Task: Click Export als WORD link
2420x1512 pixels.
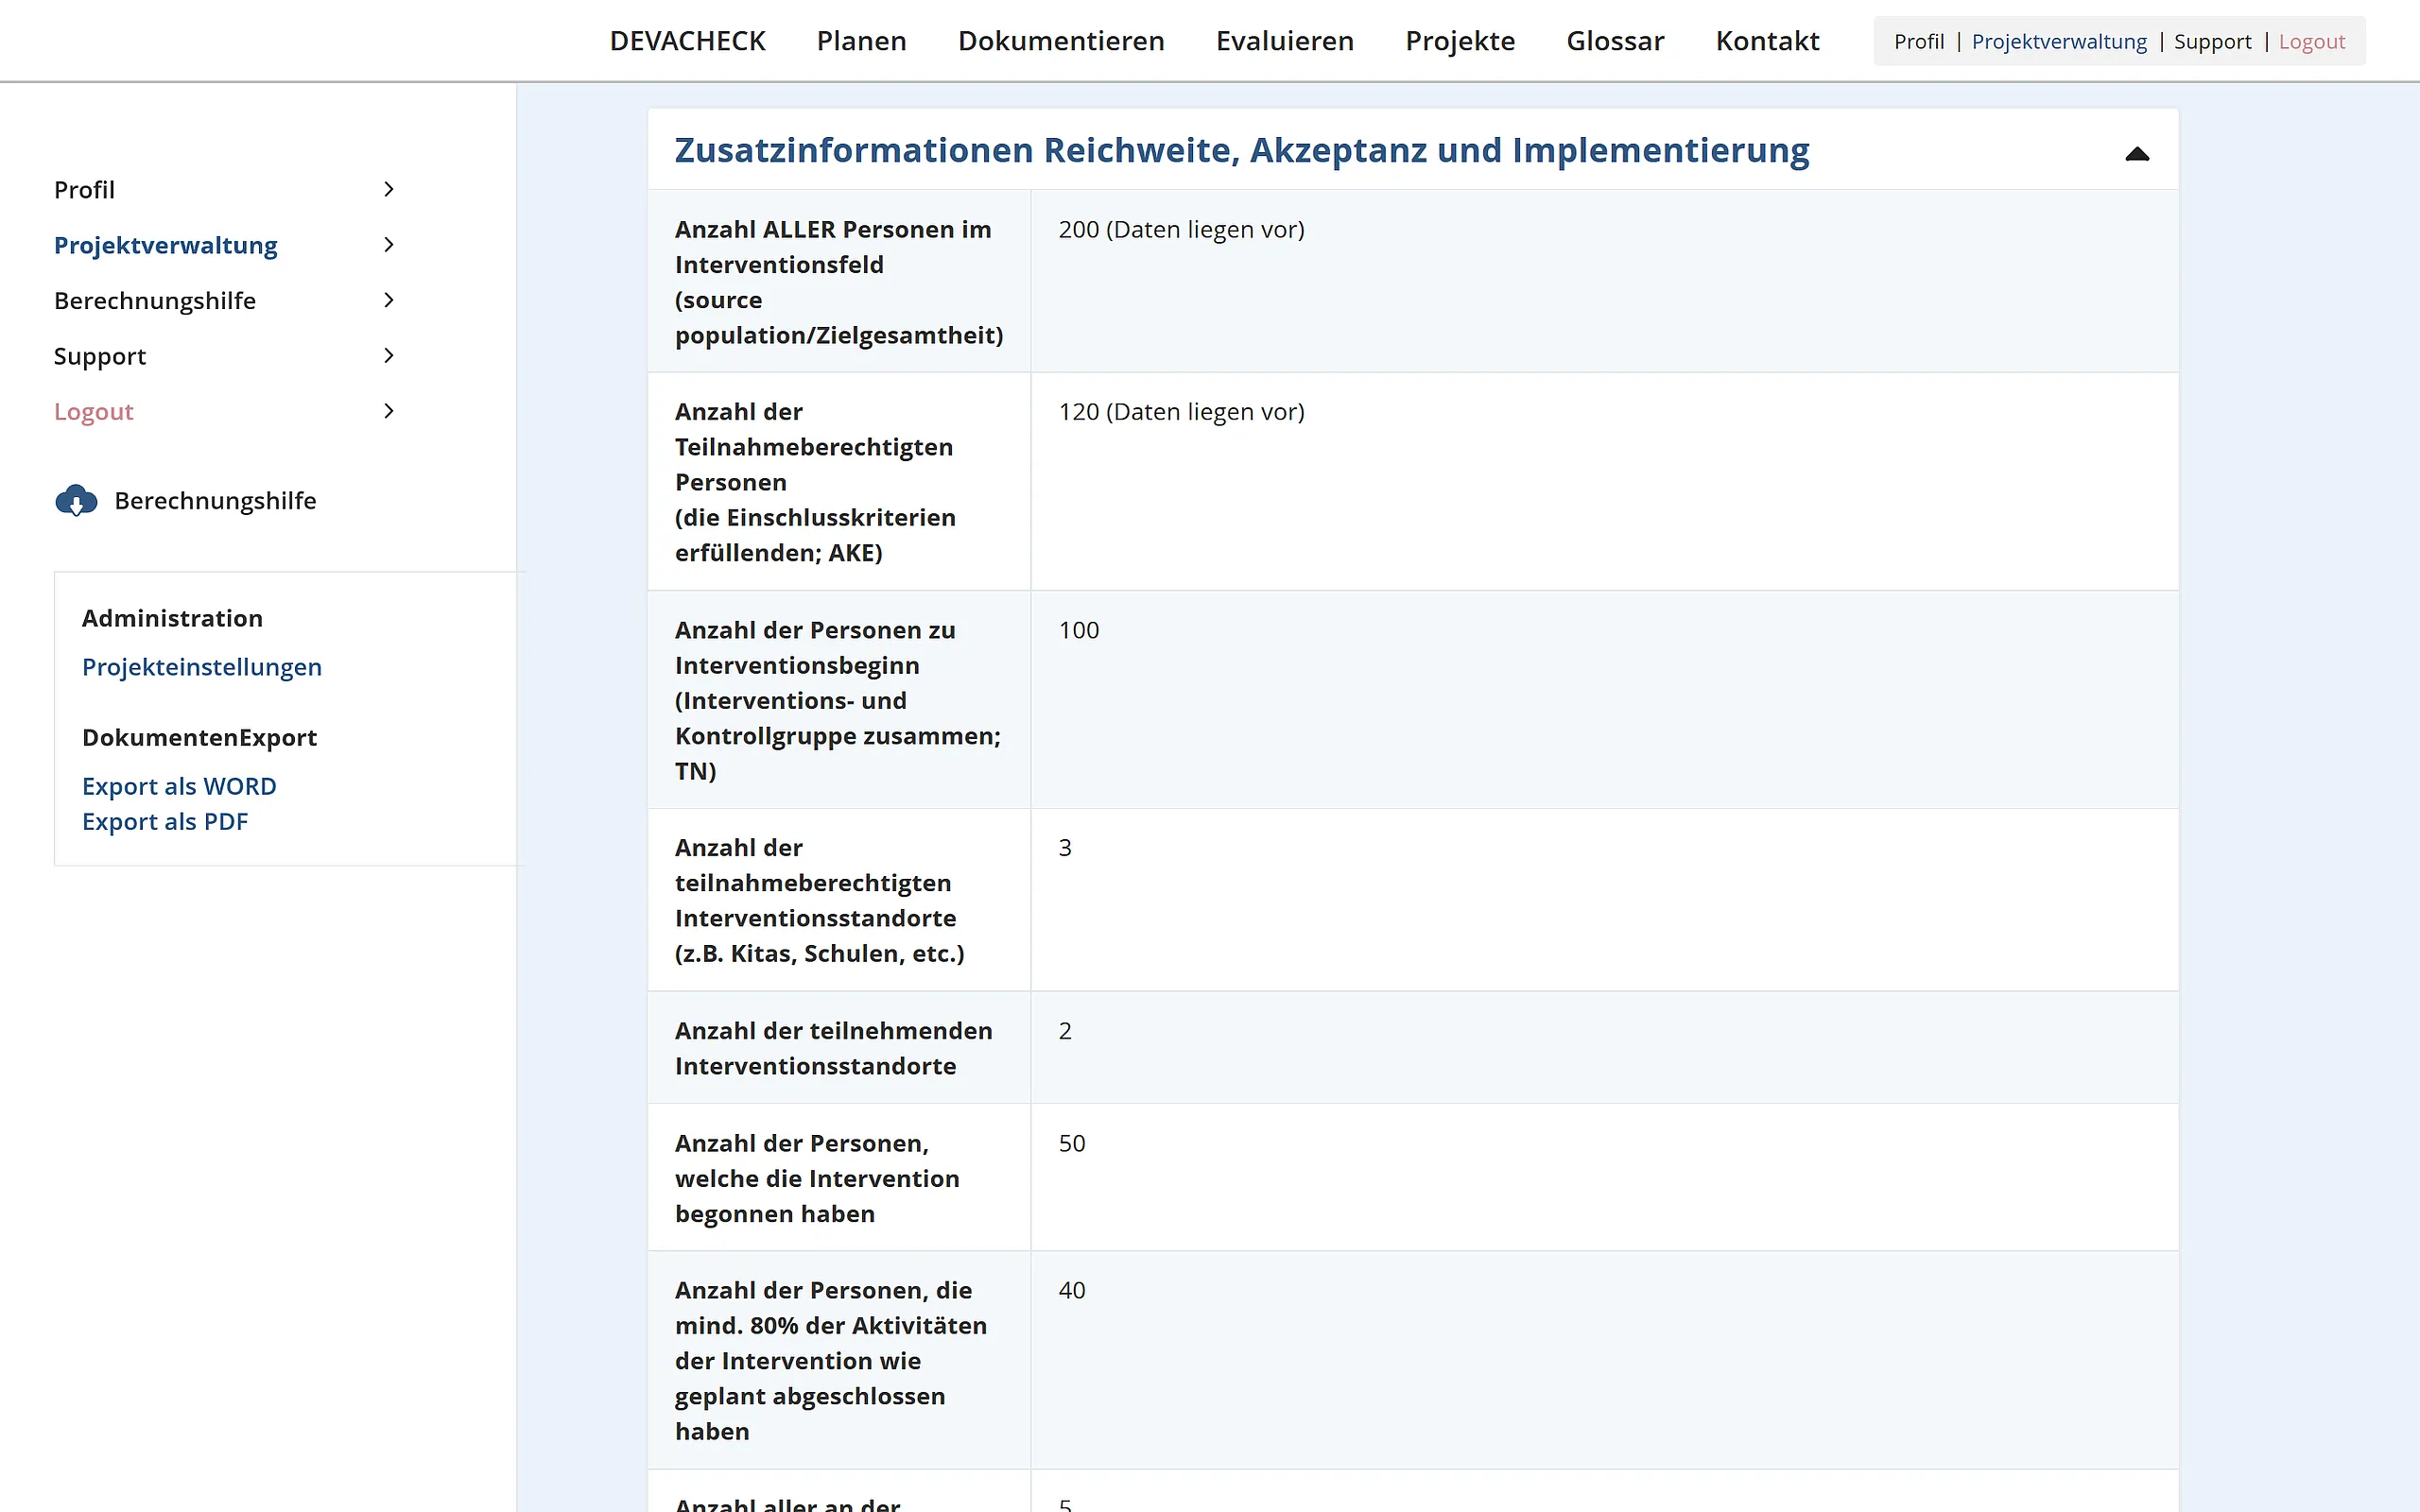Action: (x=179, y=786)
